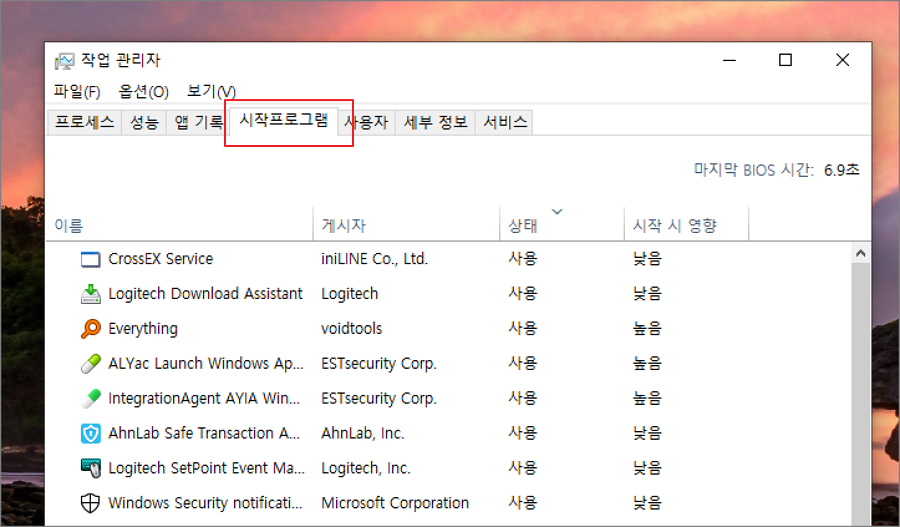This screenshot has height=527, width=900.
Task: Switch to the 세부 정보 tab
Action: point(435,122)
